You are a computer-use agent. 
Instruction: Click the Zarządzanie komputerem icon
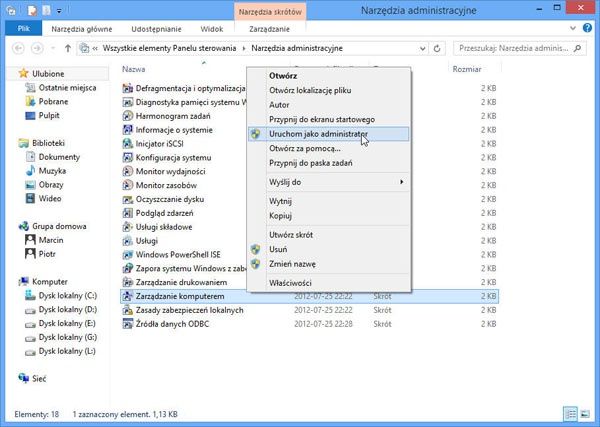click(127, 296)
